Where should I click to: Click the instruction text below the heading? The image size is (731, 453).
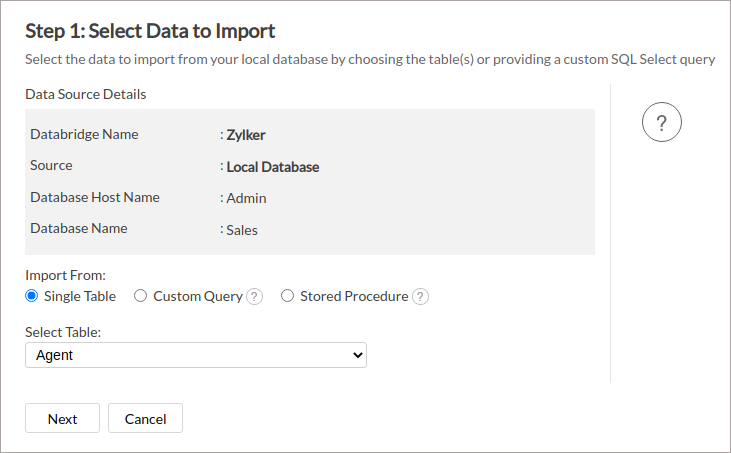pos(370,60)
